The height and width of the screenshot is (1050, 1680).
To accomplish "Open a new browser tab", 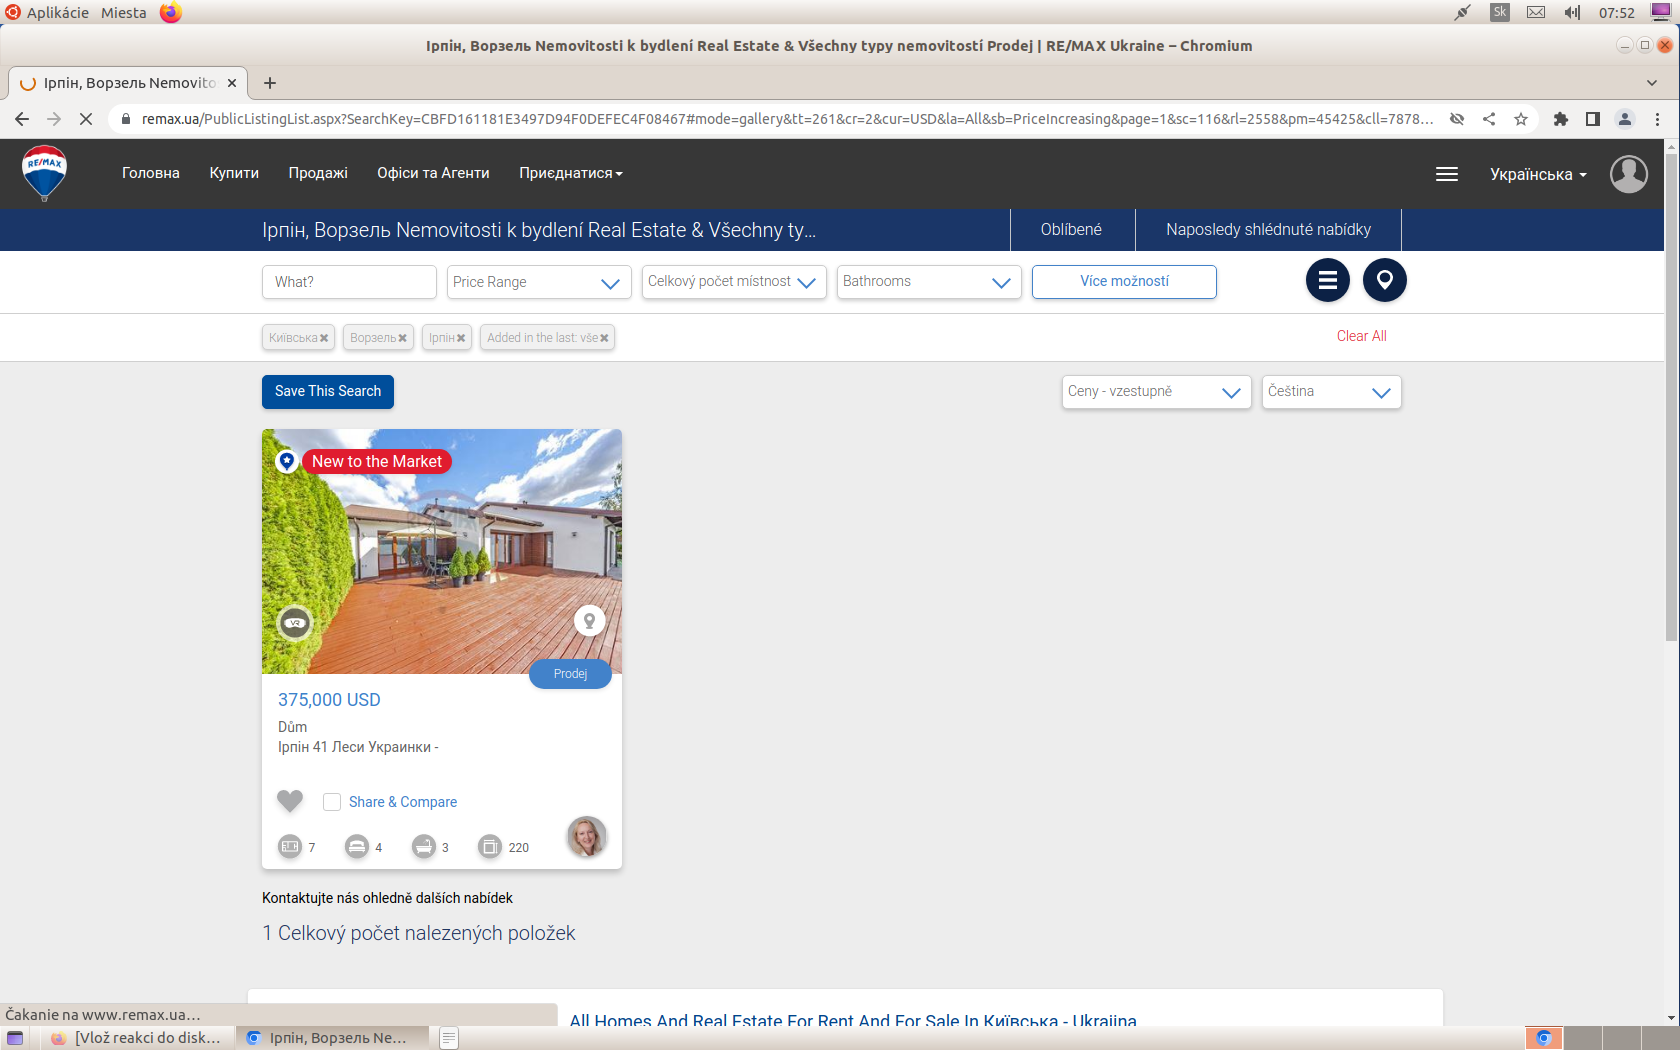I will (270, 83).
